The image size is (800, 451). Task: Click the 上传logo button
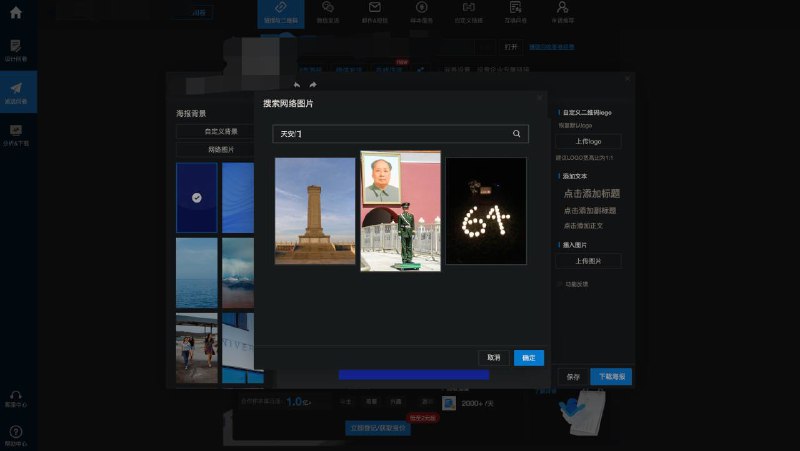[588, 141]
